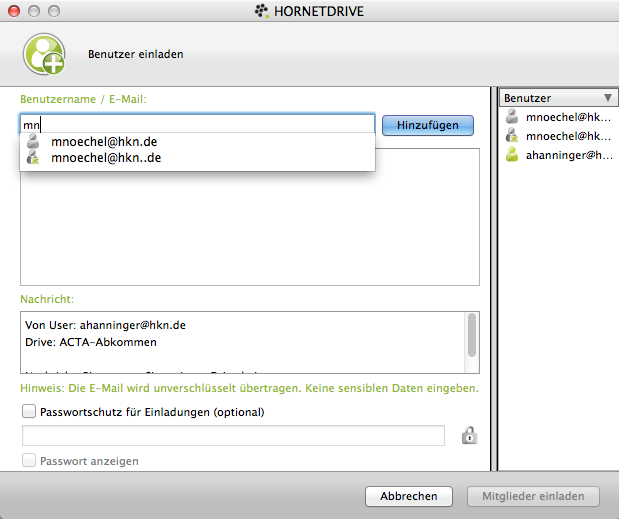This screenshot has height=519, width=619.
Task: Click the sort arrow in the Benutzer column header
Action: coord(607,98)
